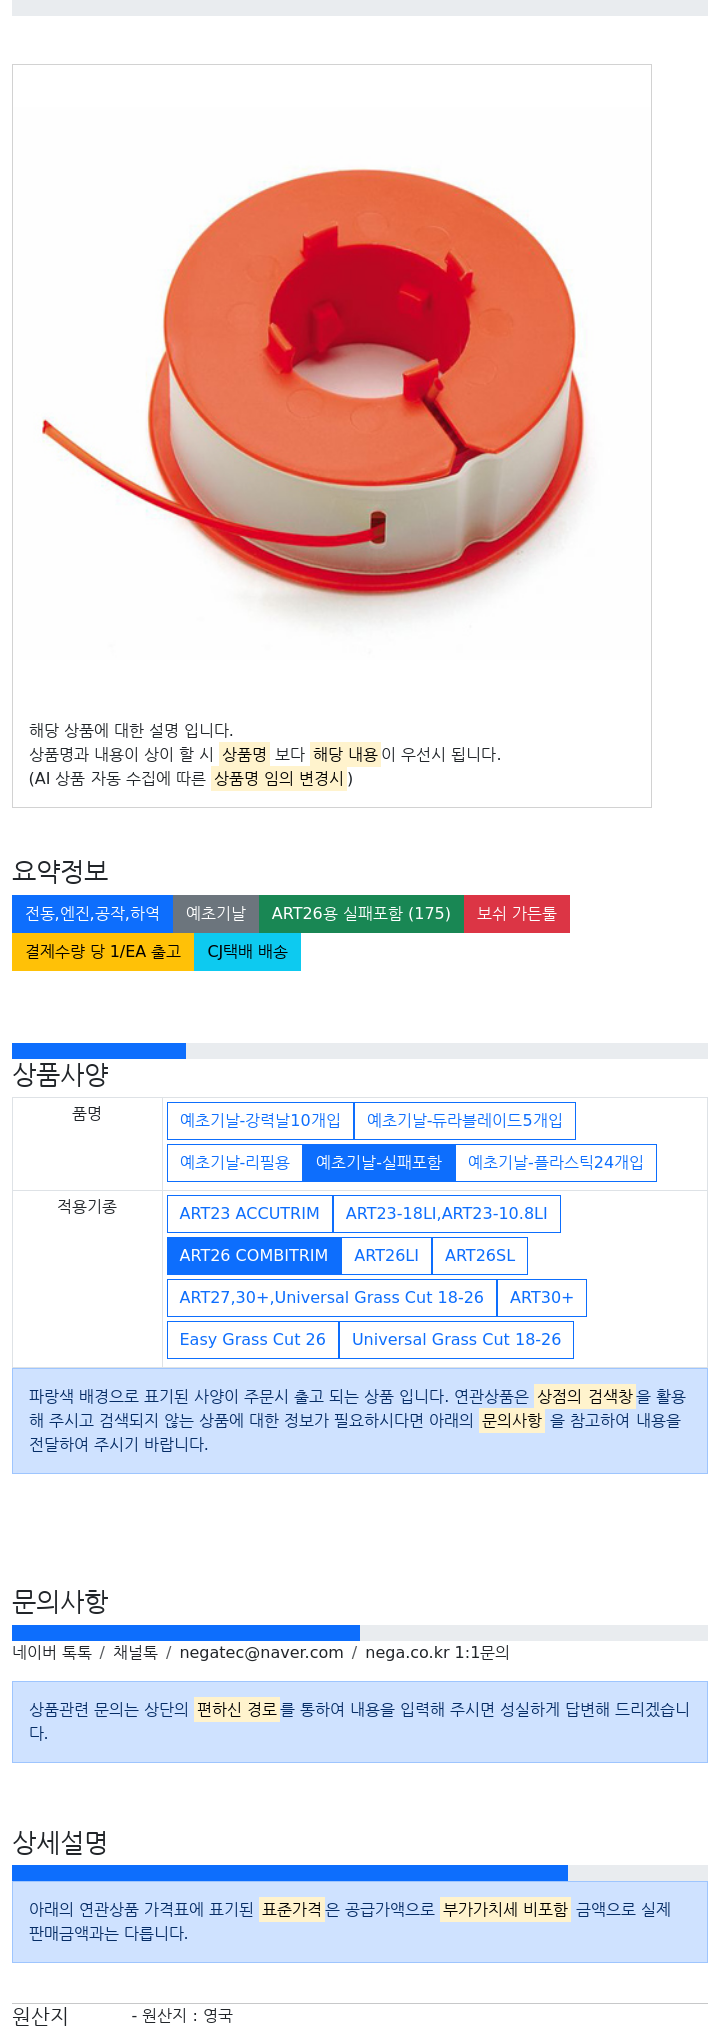The height and width of the screenshot is (2036, 720).
Task: Click the gray 예초기날 tag
Action: (x=216, y=914)
